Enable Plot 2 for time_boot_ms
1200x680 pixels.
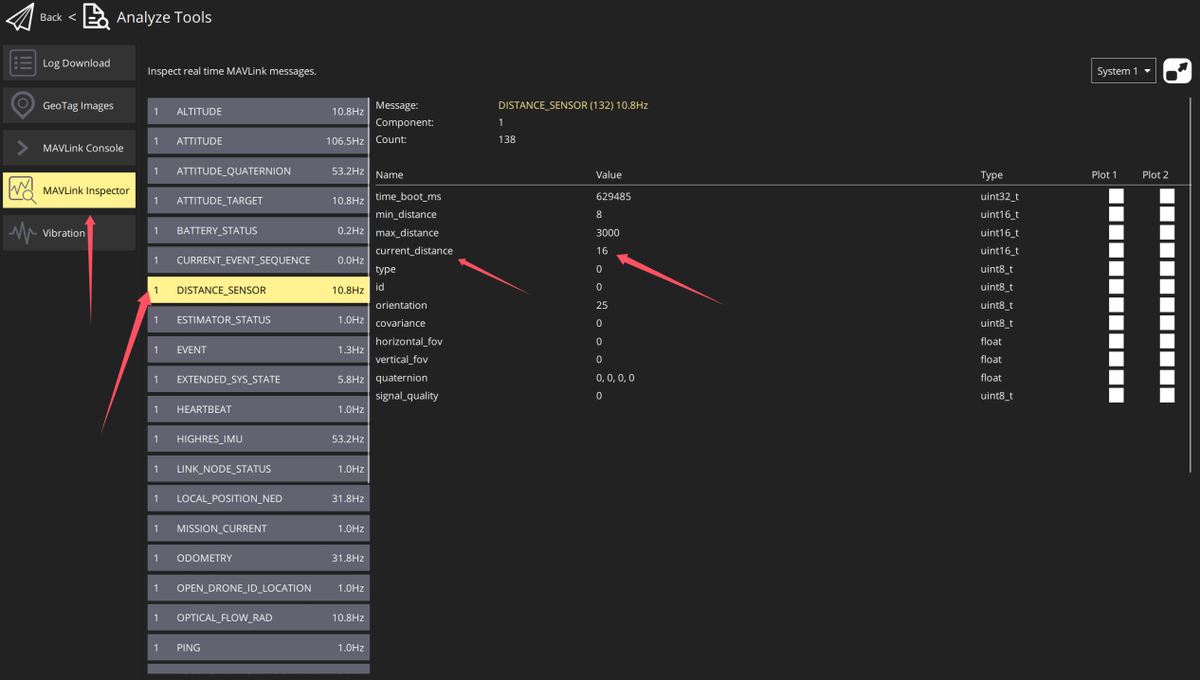tap(1167, 196)
